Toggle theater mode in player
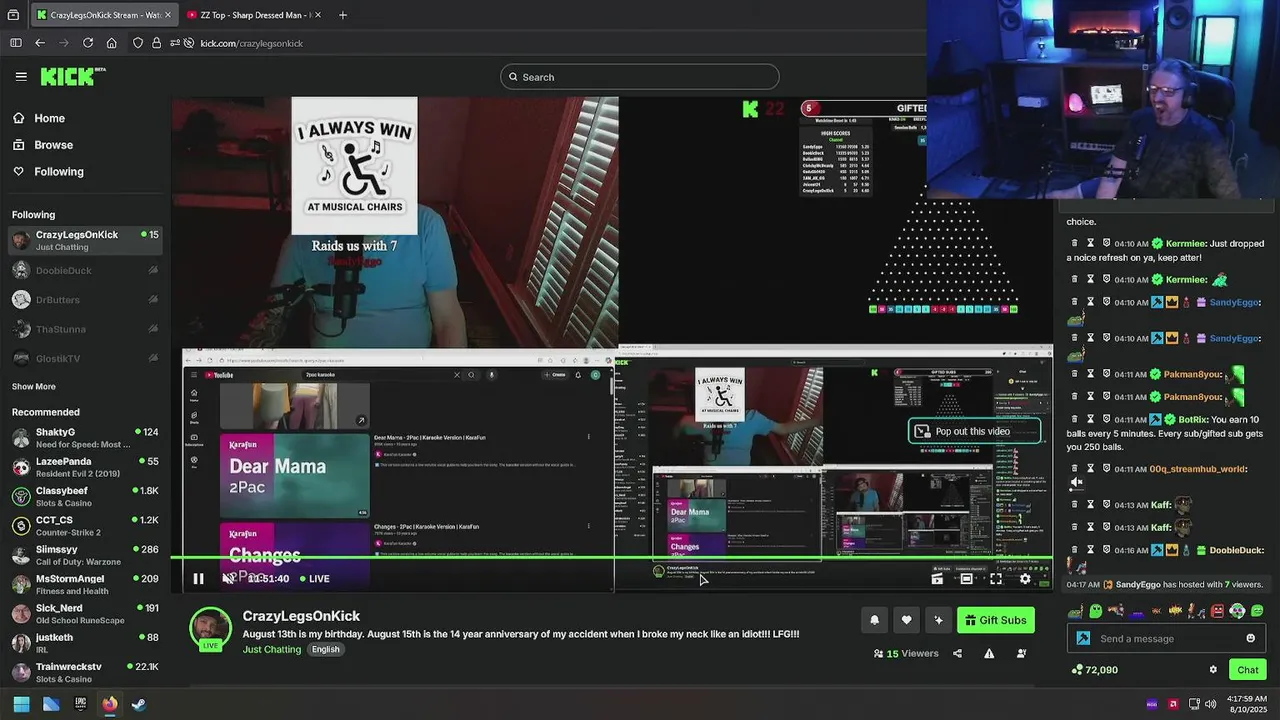The height and width of the screenshot is (720, 1280). click(x=966, y=578)
